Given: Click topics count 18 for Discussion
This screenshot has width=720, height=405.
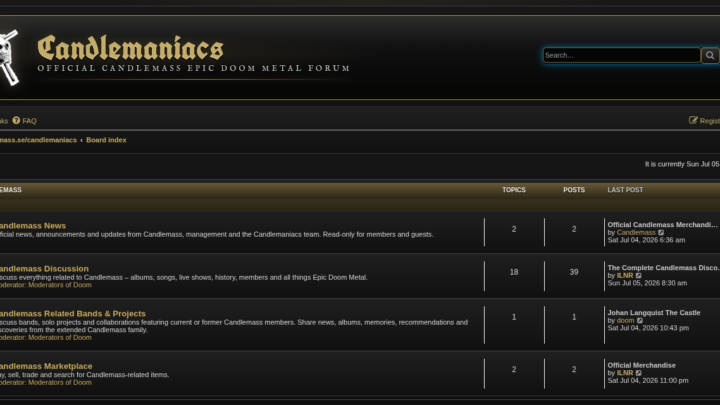Looking at the screenshot, I should tap(514, 272).
